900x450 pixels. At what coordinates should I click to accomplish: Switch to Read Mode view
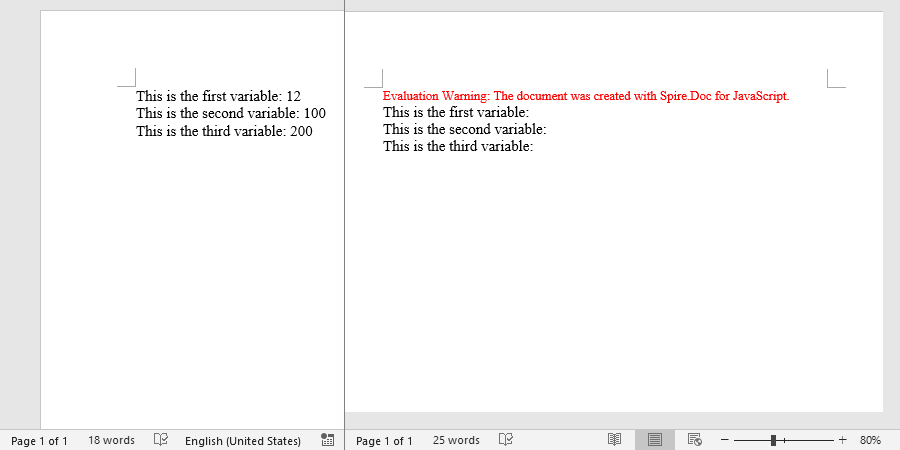coord(614,440)
